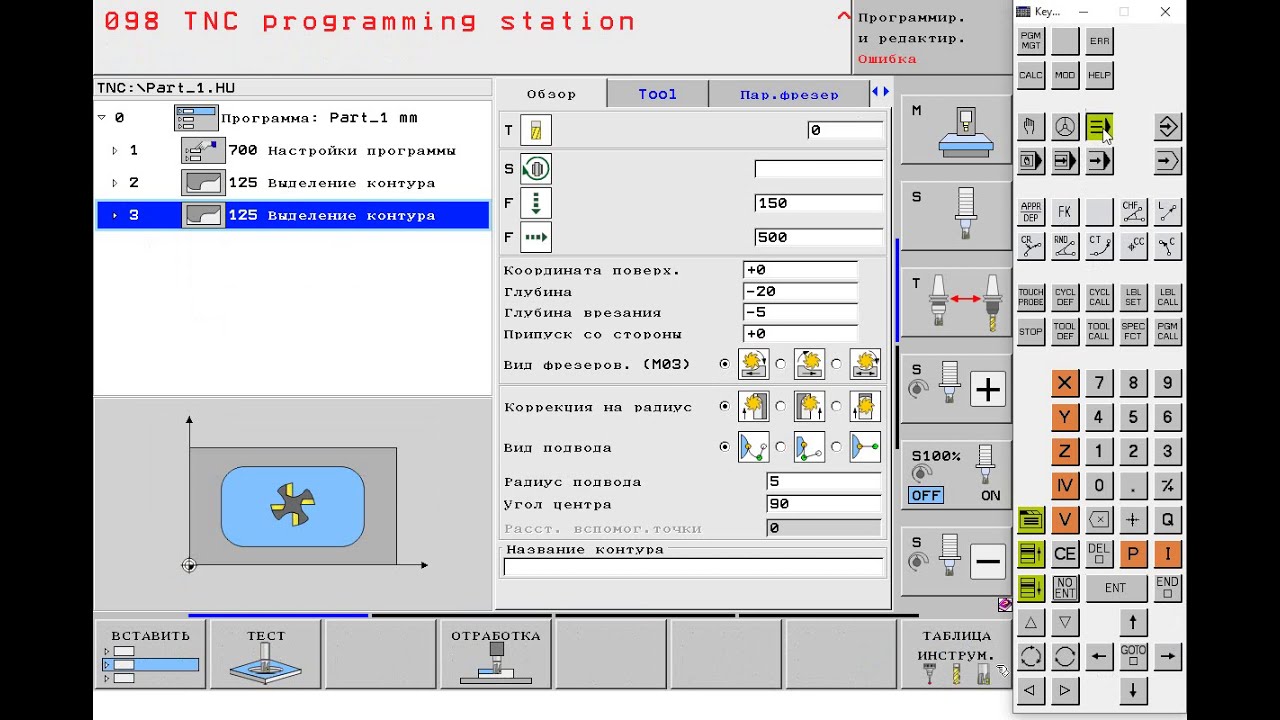Select second Вид фрезеров radio option
Screen dimensions: 1280x720
[780, 364]
